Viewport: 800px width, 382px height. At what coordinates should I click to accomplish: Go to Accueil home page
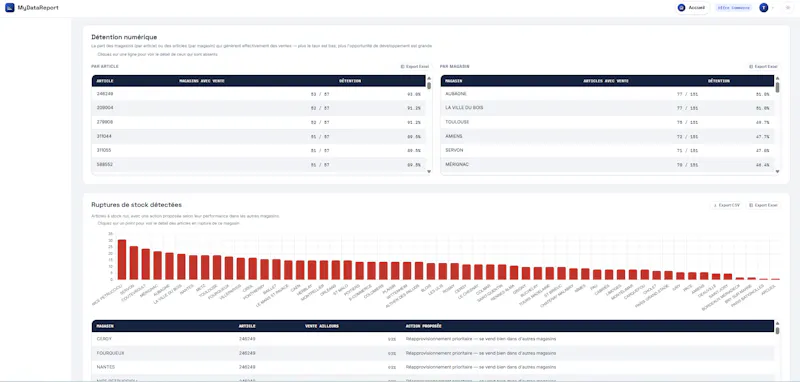click(x=692, y=8)
